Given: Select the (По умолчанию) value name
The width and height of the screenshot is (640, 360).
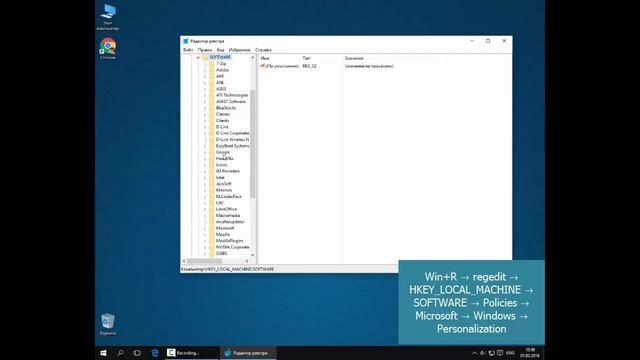Looking at the screenshot, I should 282,66.
